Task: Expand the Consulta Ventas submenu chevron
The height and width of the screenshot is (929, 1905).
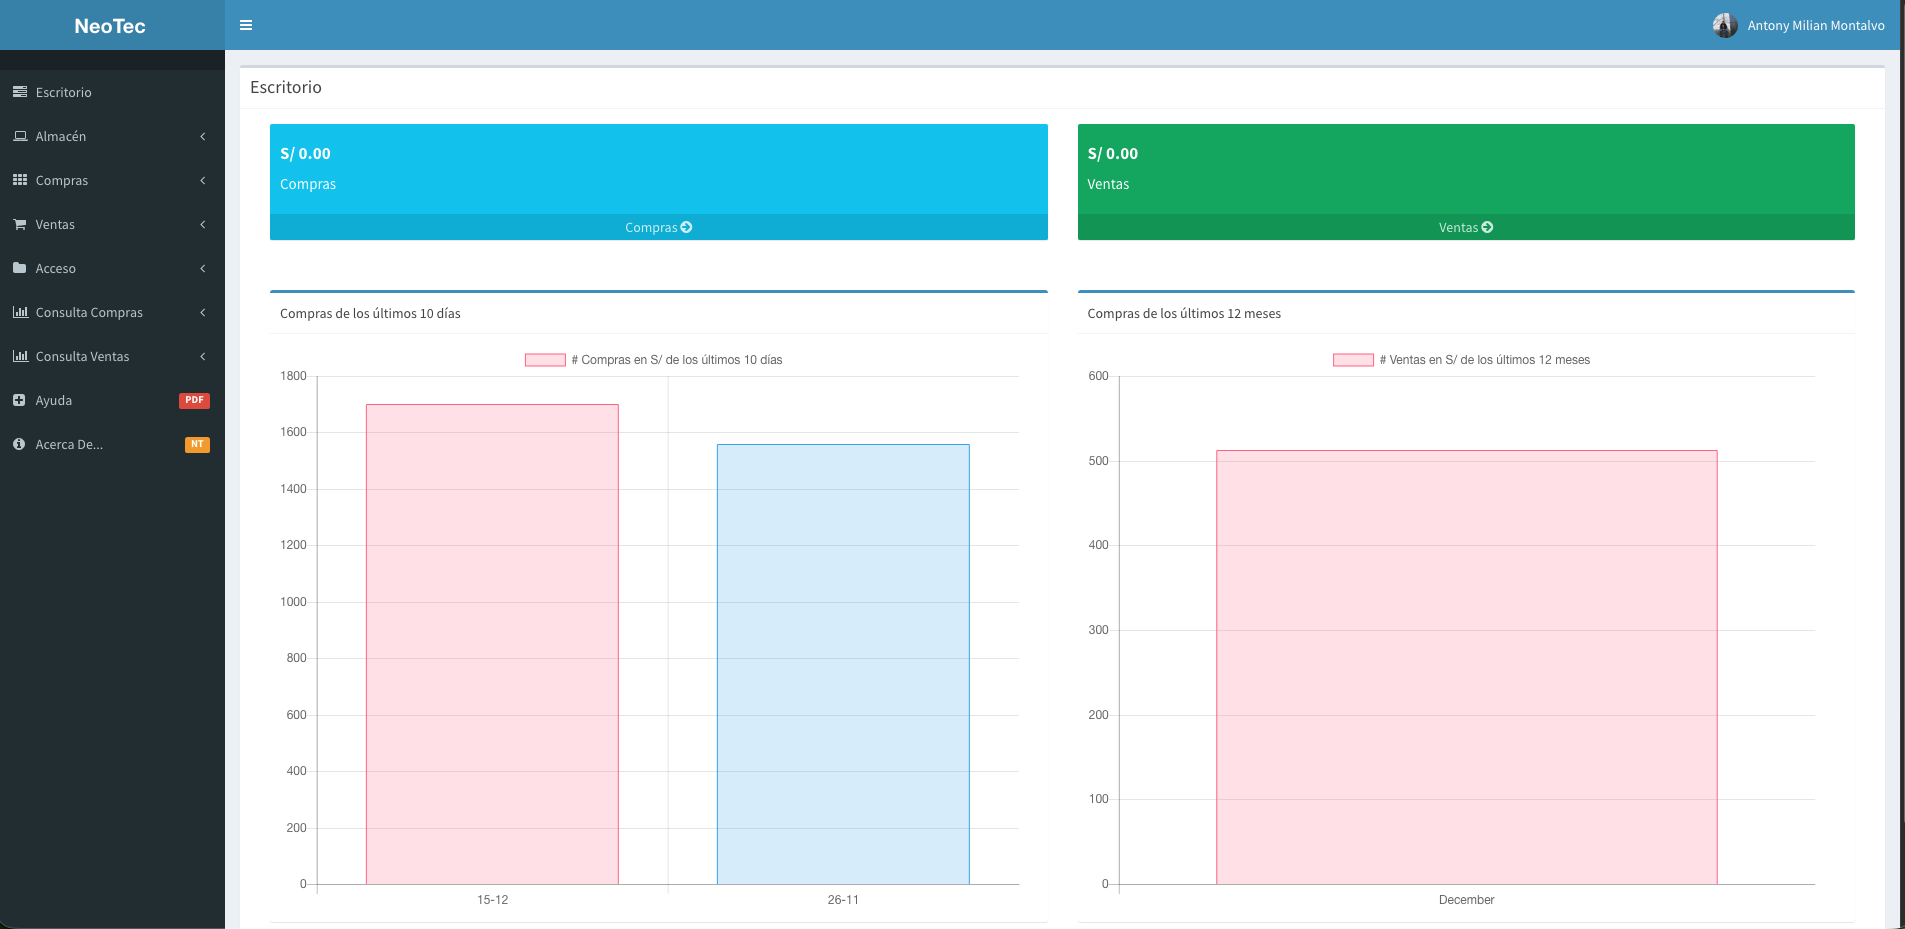Action: [x=203, y=356]
